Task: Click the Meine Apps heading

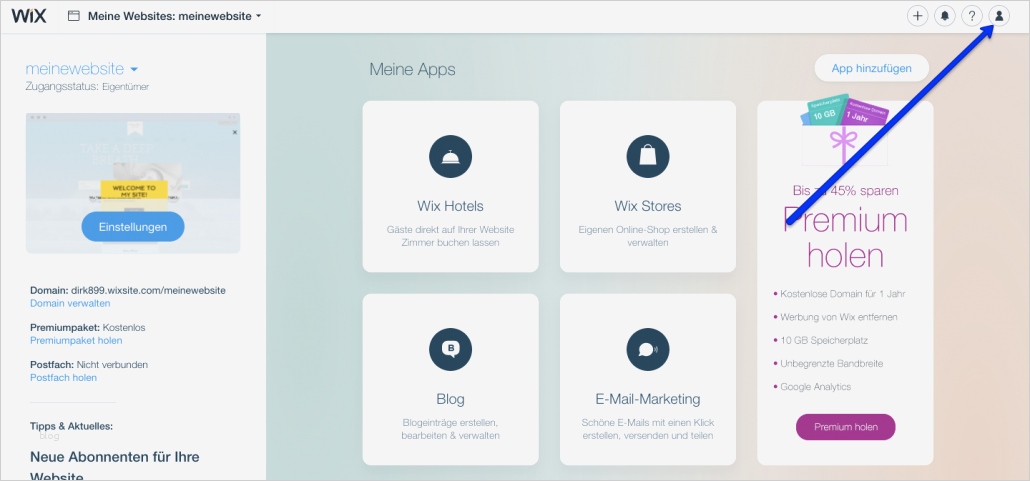Action: [x=412, y=69]
